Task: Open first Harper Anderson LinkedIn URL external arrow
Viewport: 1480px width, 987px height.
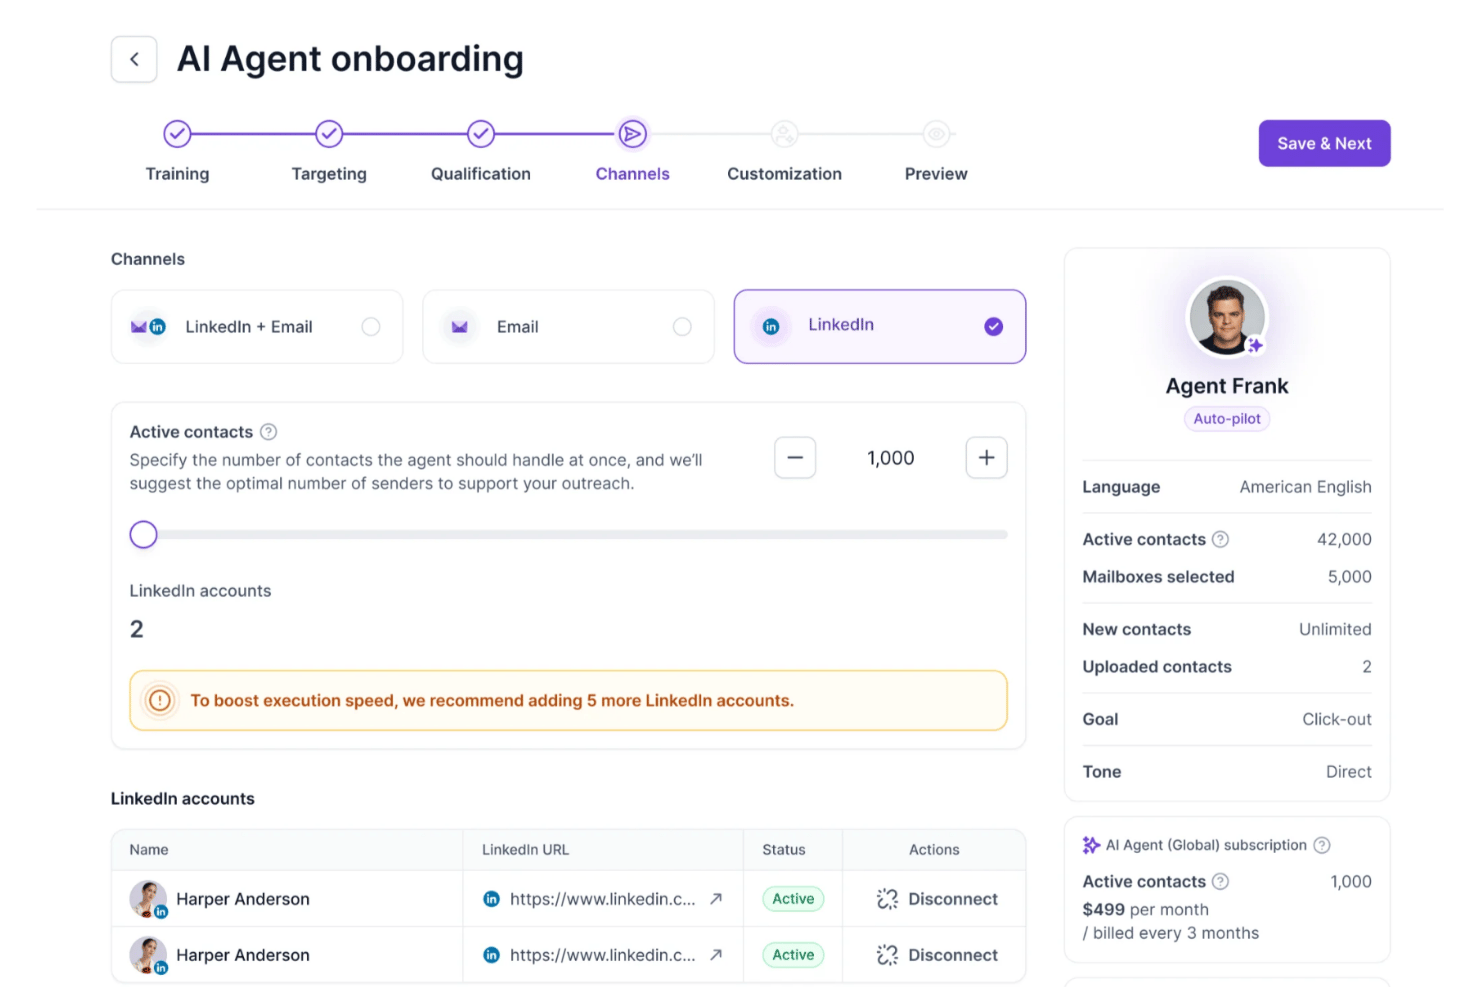Action: coord(716,899)
